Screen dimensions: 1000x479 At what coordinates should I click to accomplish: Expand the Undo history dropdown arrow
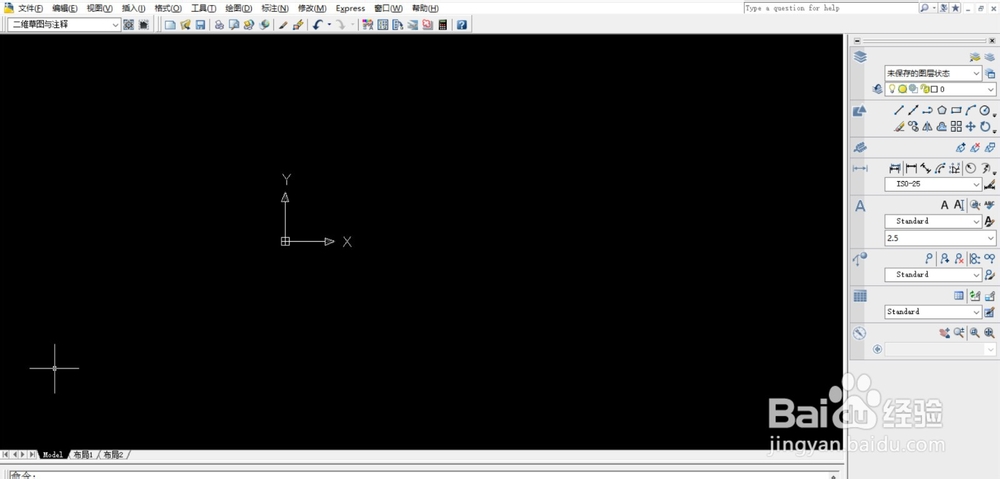click(x=329, y=25)
